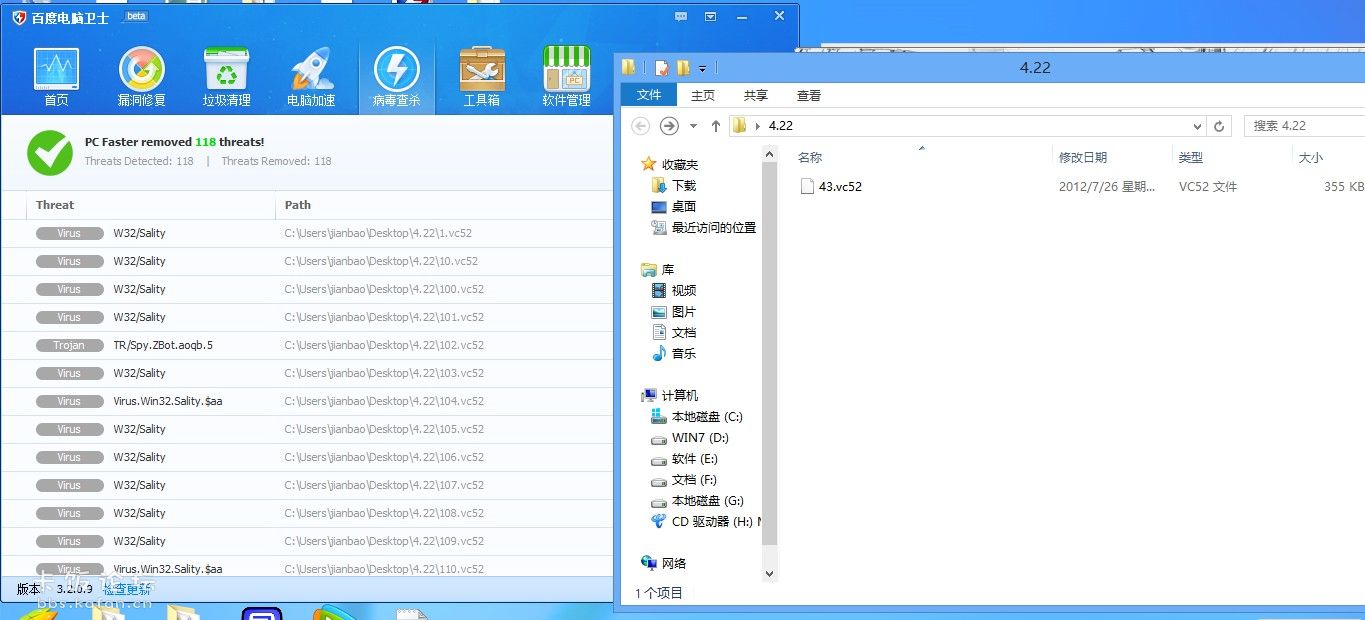
Task: Switch to the 查看 View ribbon tab
Action: 809,96
